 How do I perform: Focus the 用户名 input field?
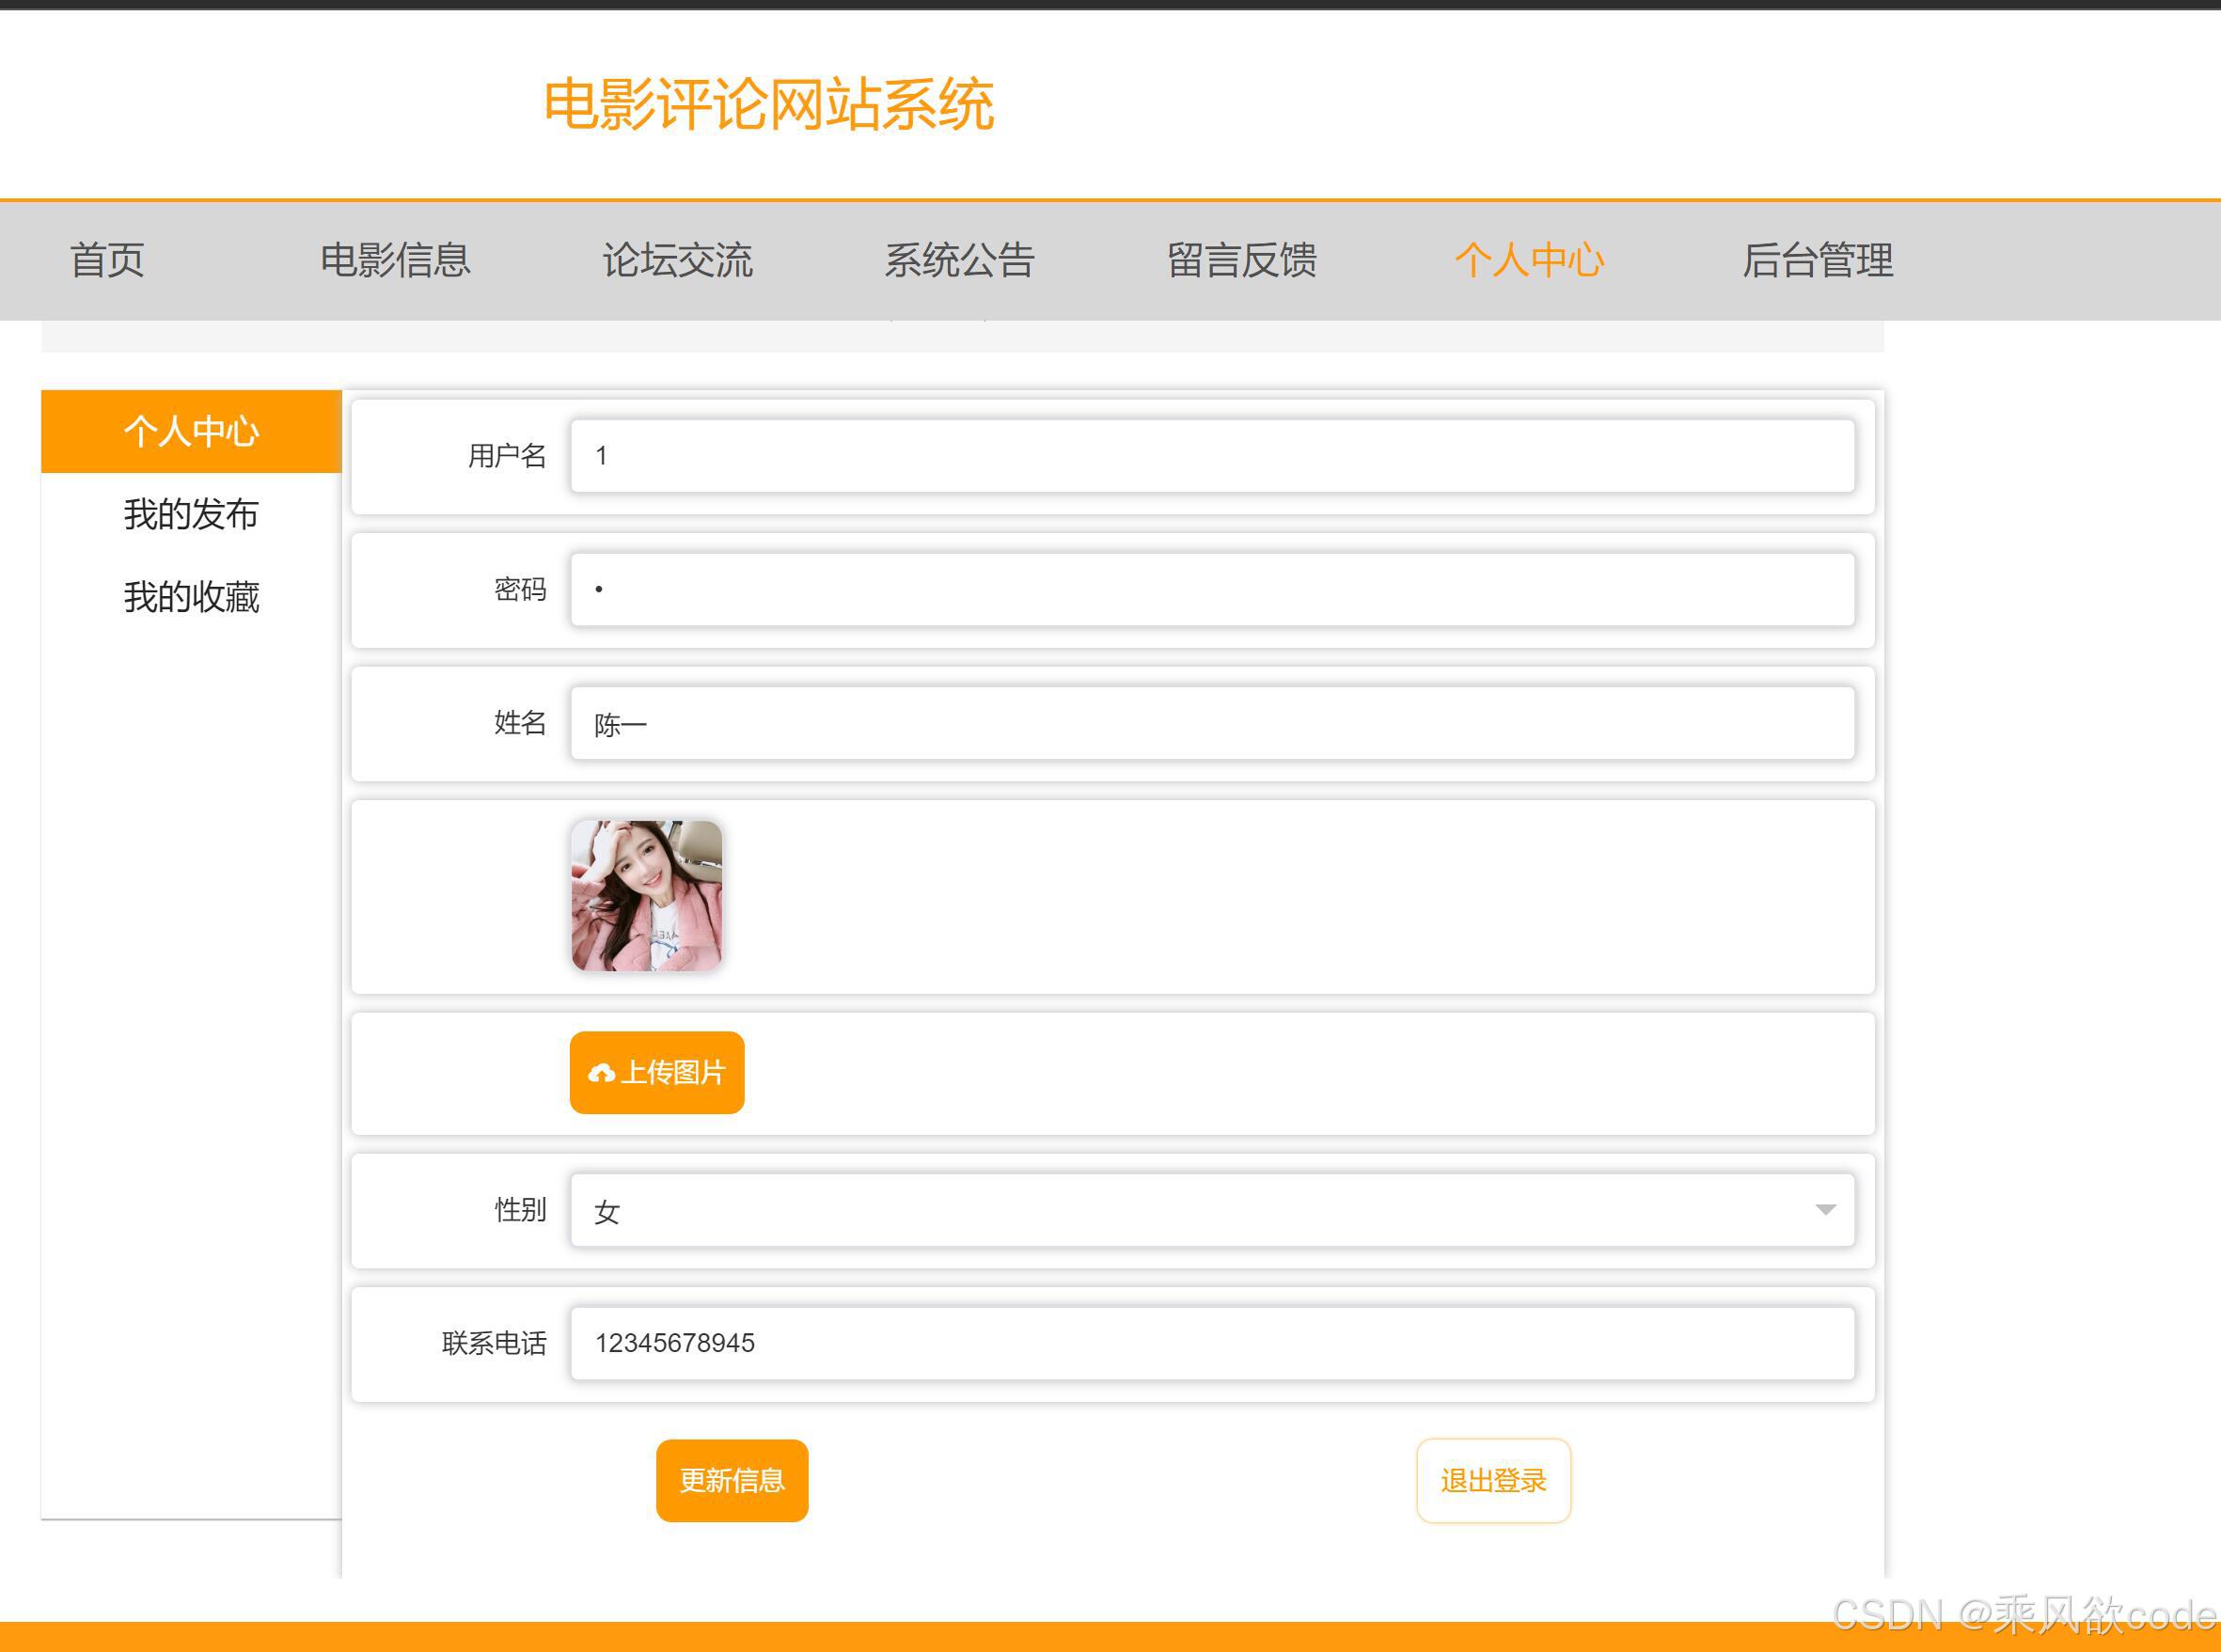coord(1212,456)
